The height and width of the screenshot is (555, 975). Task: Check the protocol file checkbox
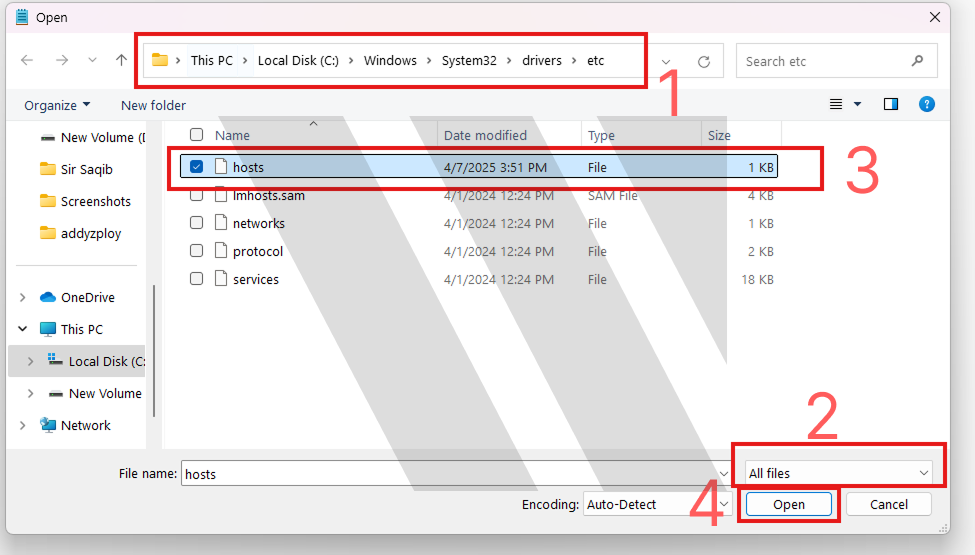click(x=196, y=250)
